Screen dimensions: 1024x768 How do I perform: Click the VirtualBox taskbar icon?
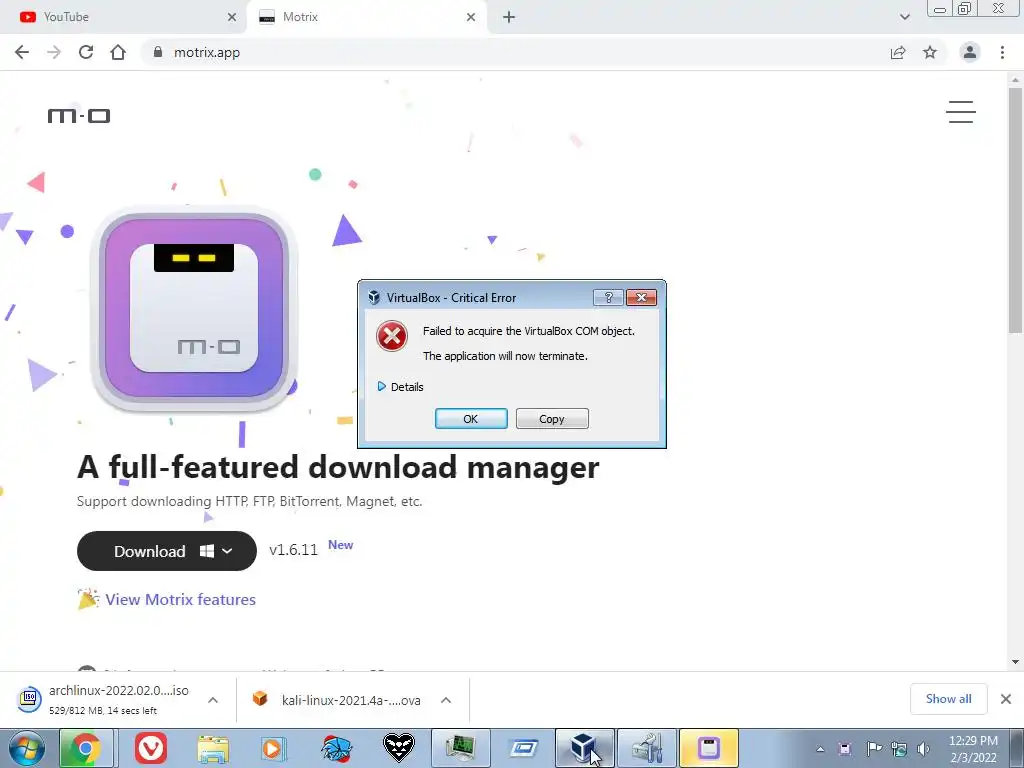tap(584, 748)
